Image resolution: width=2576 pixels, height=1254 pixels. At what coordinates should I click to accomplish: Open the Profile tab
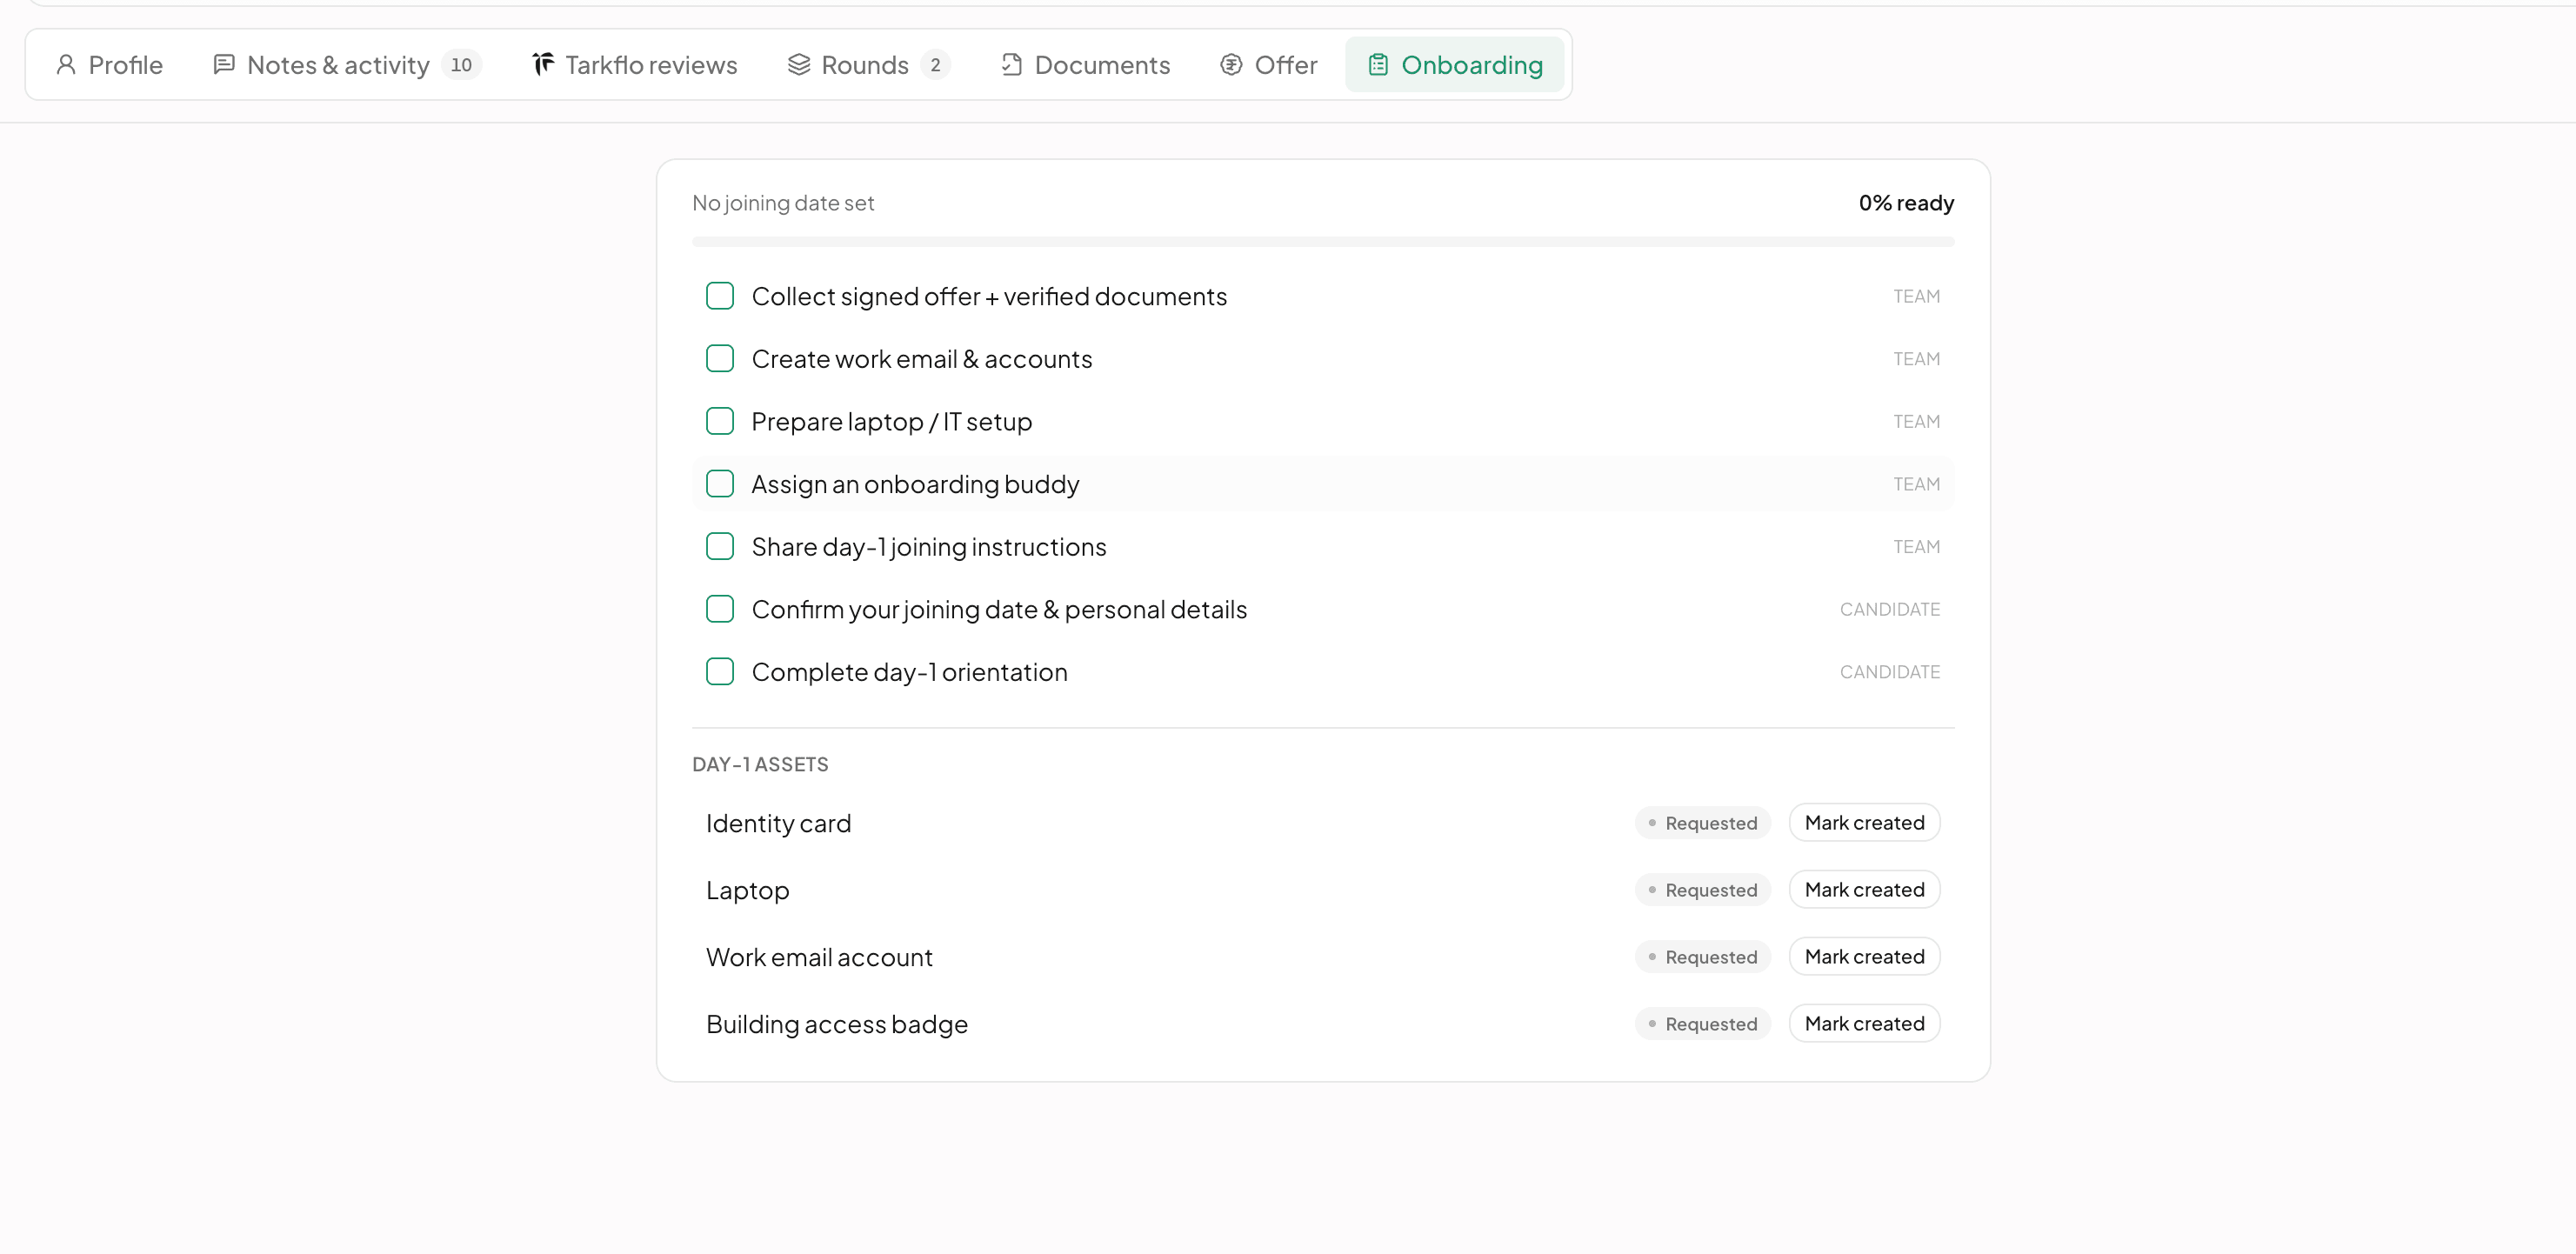(109, 65)
